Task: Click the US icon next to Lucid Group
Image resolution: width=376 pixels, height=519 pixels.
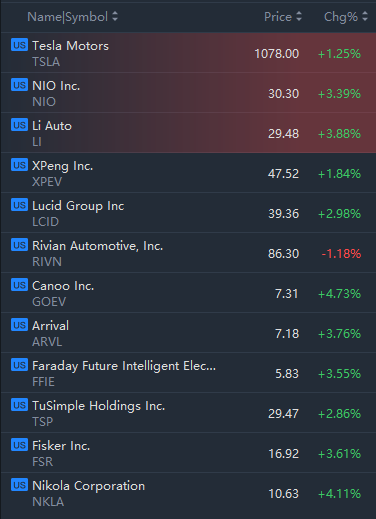Action: (19, 205)
